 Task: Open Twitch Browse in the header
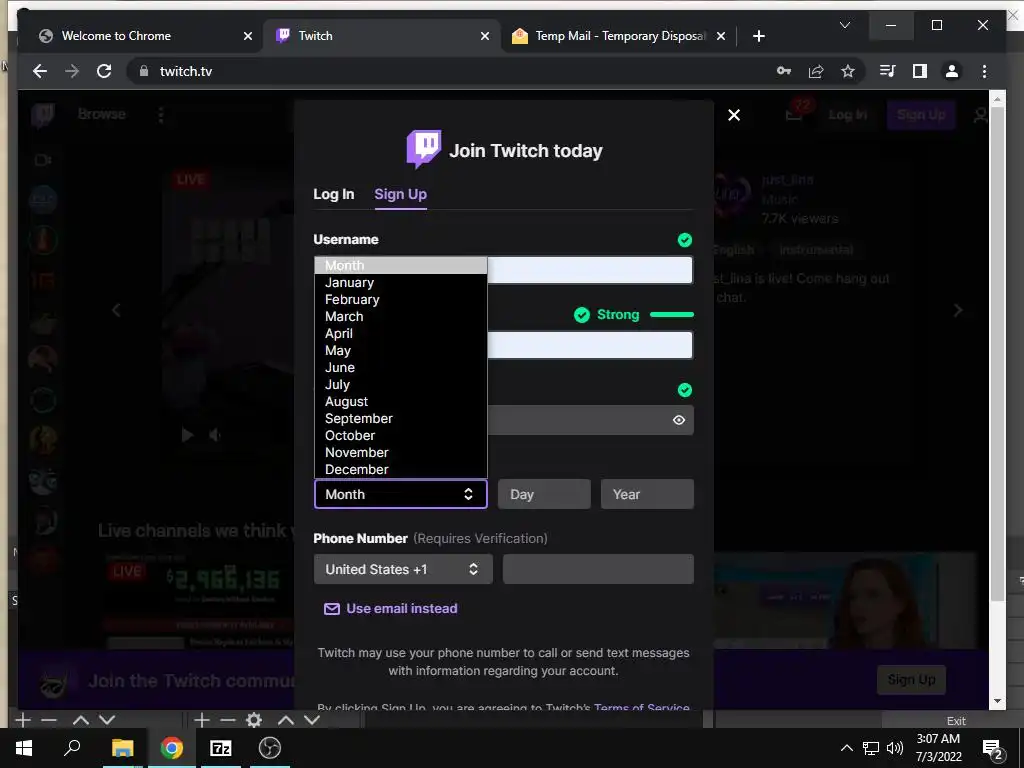[x=101, y=114]
